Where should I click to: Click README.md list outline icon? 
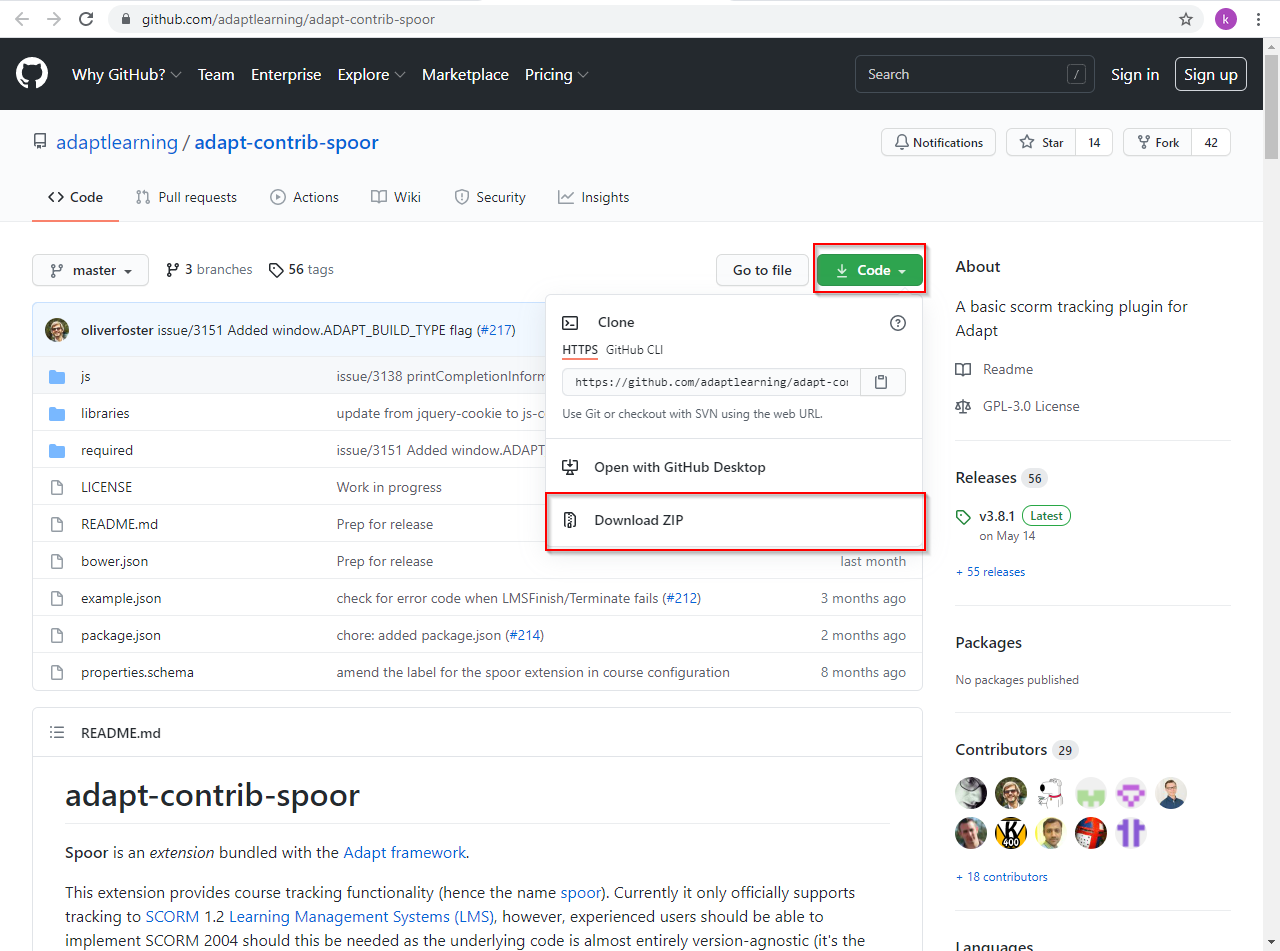tap(57, 733)
